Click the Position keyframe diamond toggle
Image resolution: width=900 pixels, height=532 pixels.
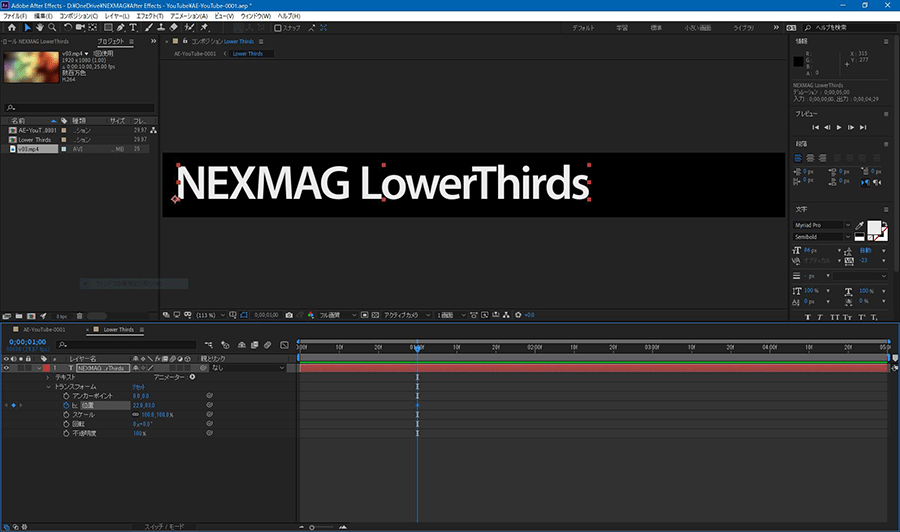coord(14,405)
